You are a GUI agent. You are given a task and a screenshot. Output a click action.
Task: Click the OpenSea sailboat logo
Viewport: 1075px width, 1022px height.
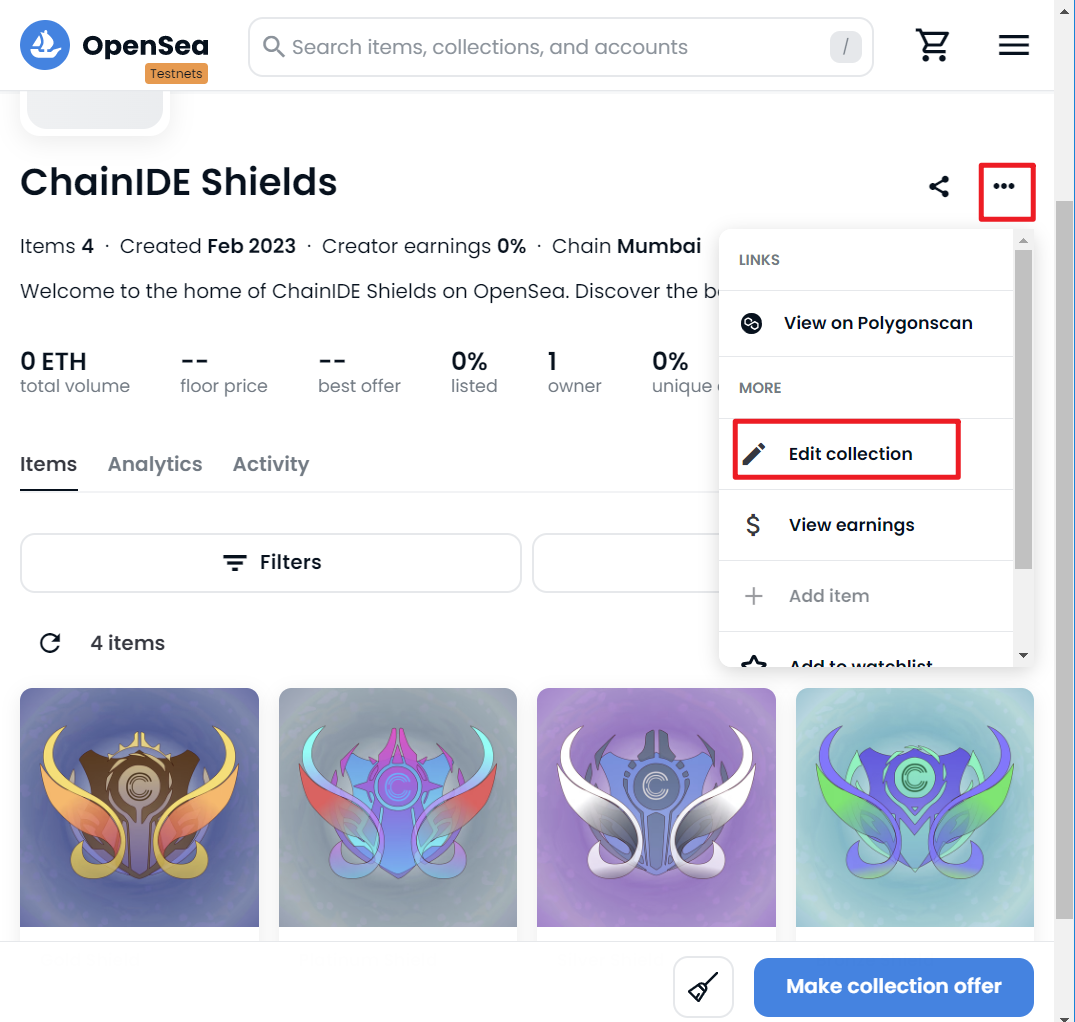(x=45, y=45)
